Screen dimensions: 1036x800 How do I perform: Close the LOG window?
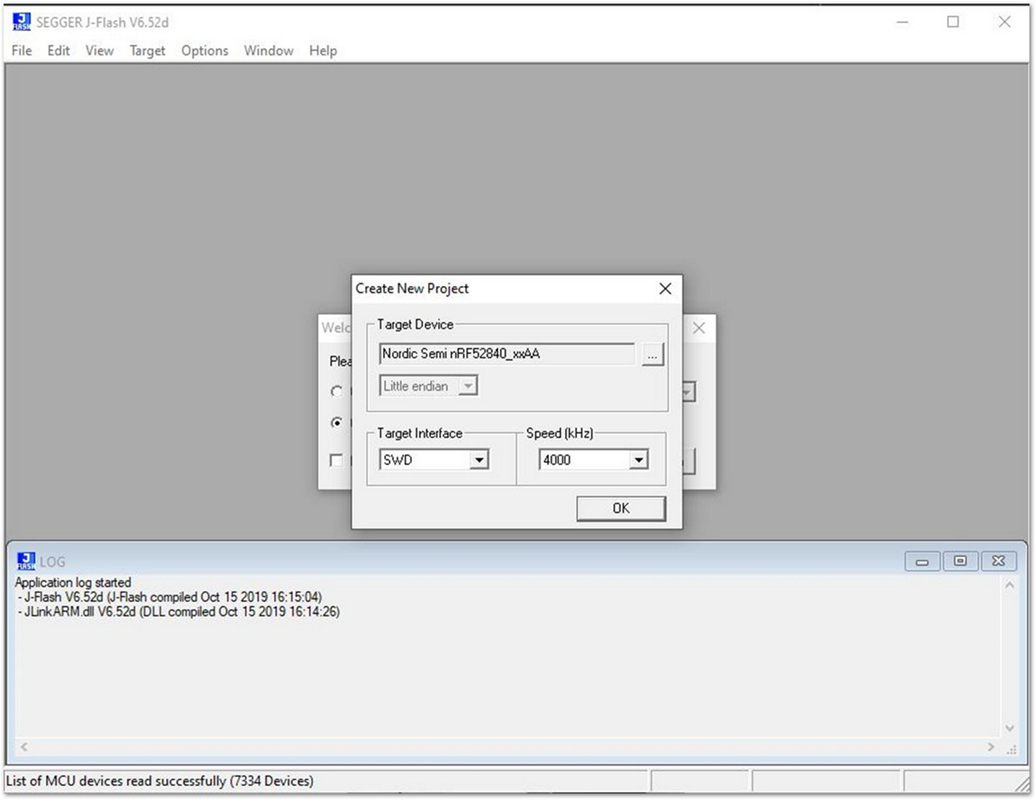[998, 562]
